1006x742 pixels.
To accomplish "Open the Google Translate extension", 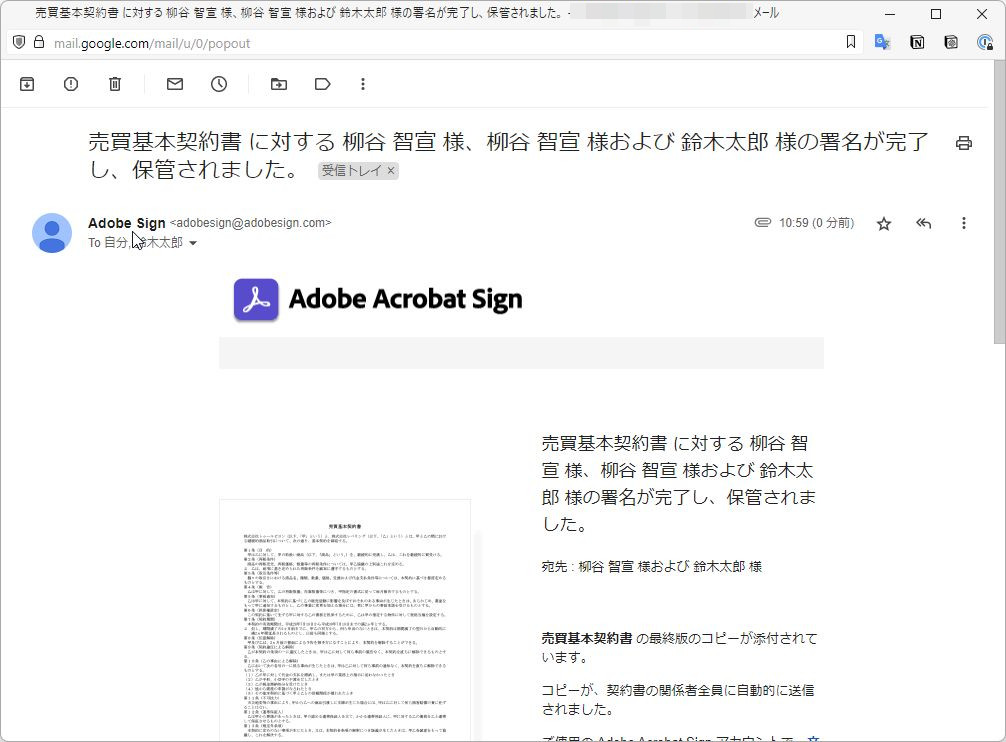I will [x=881, y=42].
